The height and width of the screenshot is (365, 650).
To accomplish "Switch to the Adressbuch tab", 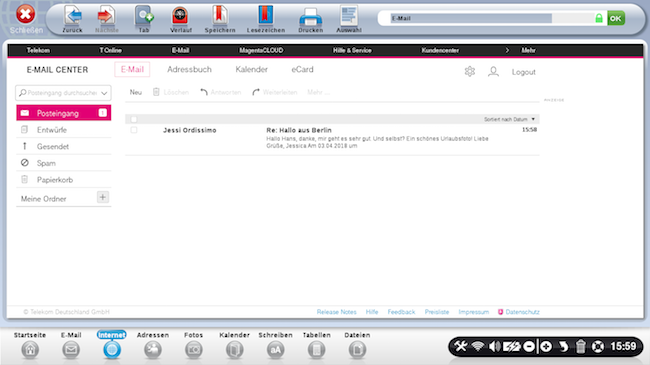I will point(189,69).
